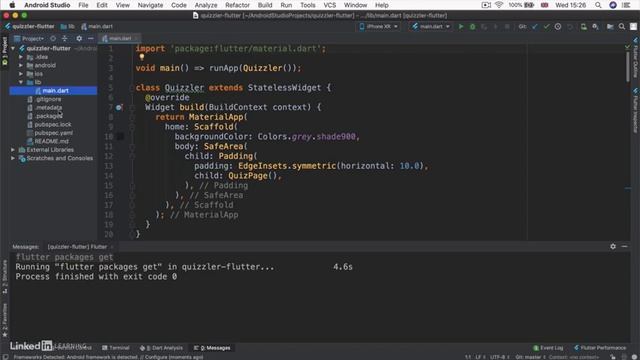The width and height of the screenshot is (640, 360).
Task: Select .gitignore file in tree
Action: (x=48, y=99)
